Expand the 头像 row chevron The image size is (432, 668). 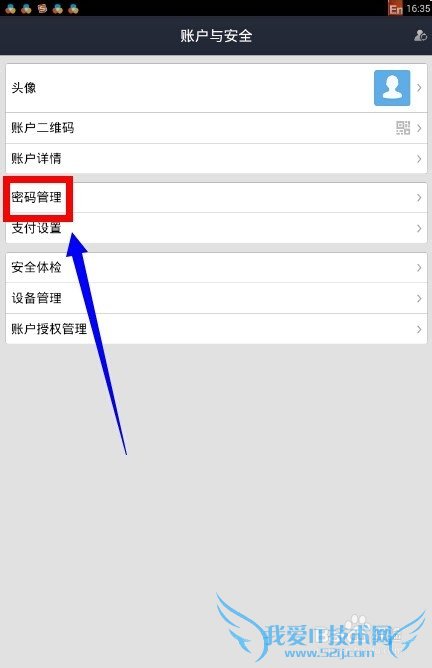click(419, 88)
